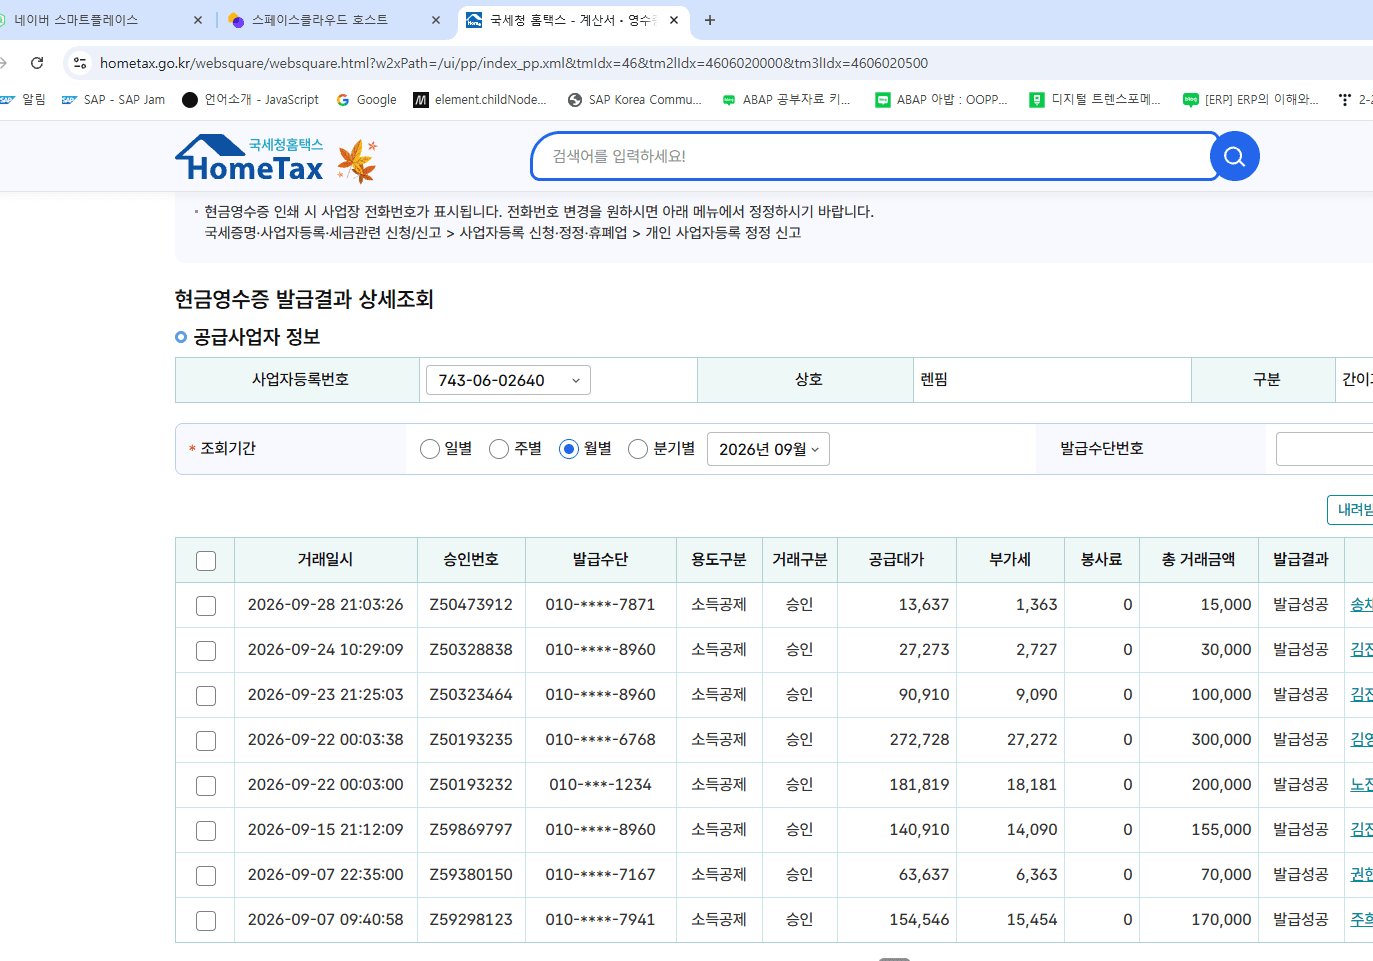Viewport: 1373px width, 961px height.
Task: Check the select-all checkbox in table header
Action: pyautogui.click(x=206, y=561)
